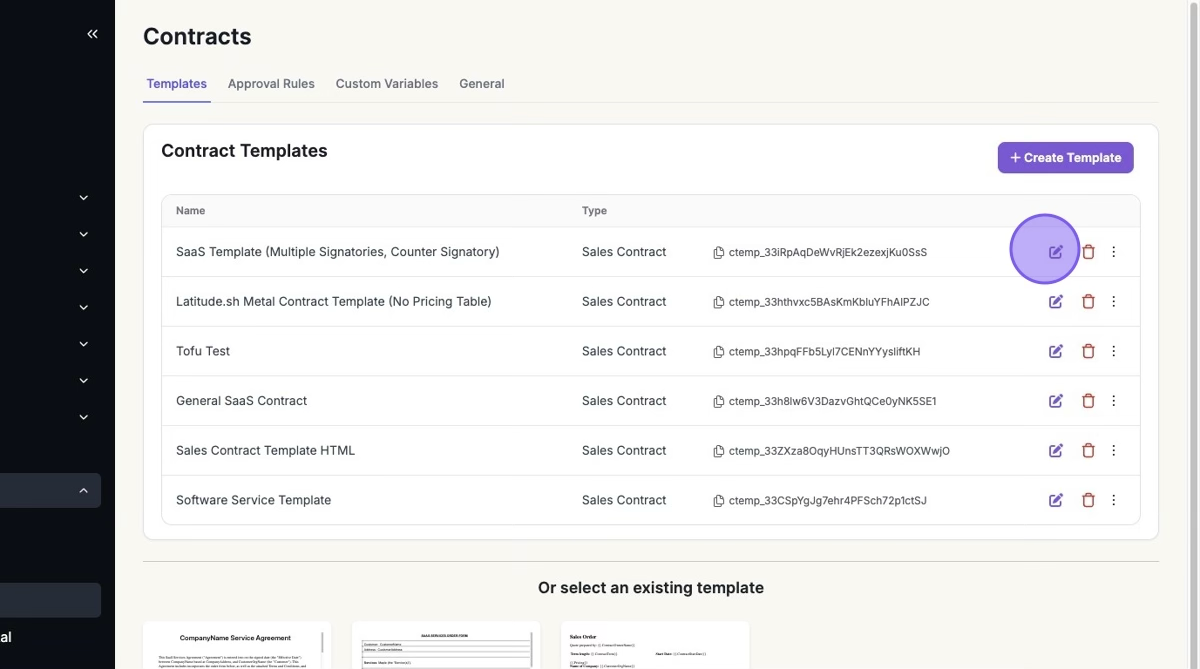Expand the first sidebar section chevron

coord(83,198)
